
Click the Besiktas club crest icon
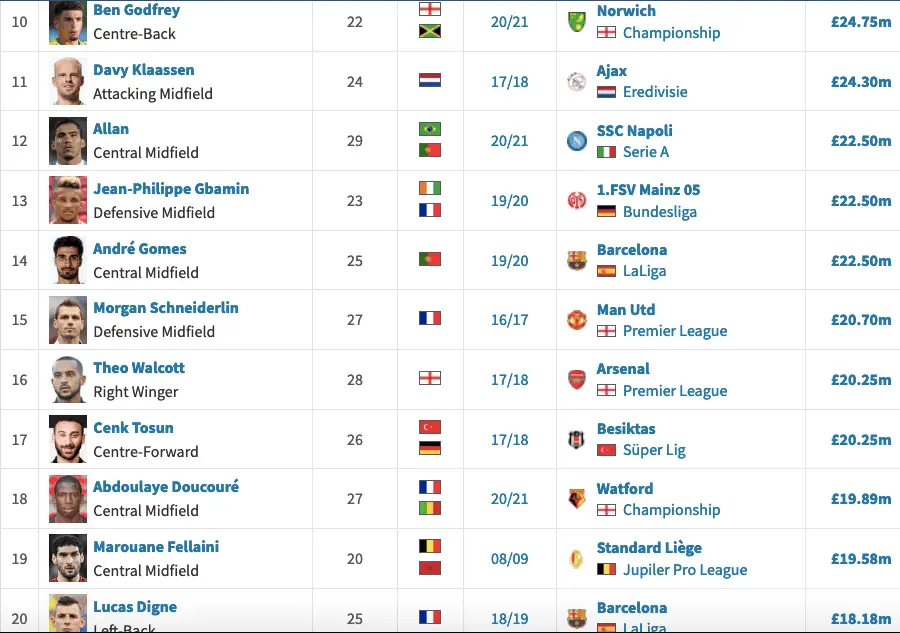577,439
